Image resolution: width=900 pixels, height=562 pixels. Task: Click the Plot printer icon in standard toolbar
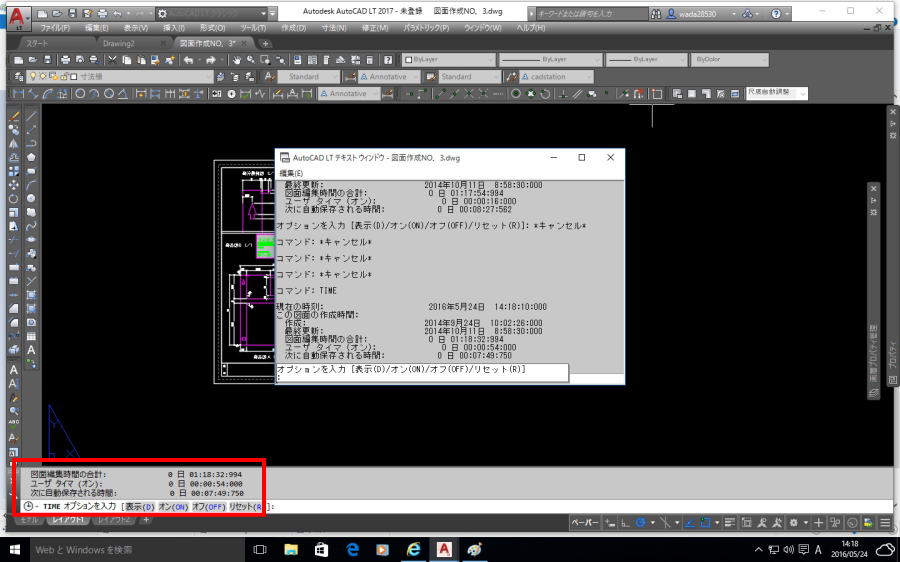65,60
